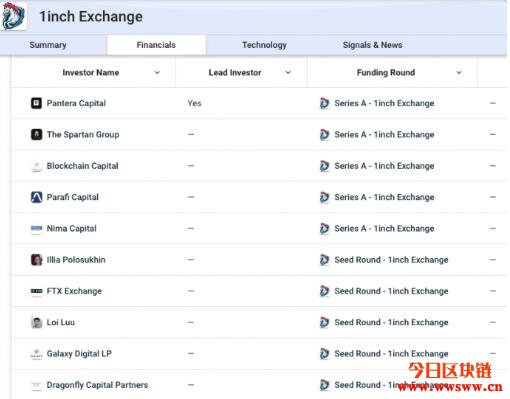
Task: Open the Dragonfly Capital Partners link
Action: 97,385
